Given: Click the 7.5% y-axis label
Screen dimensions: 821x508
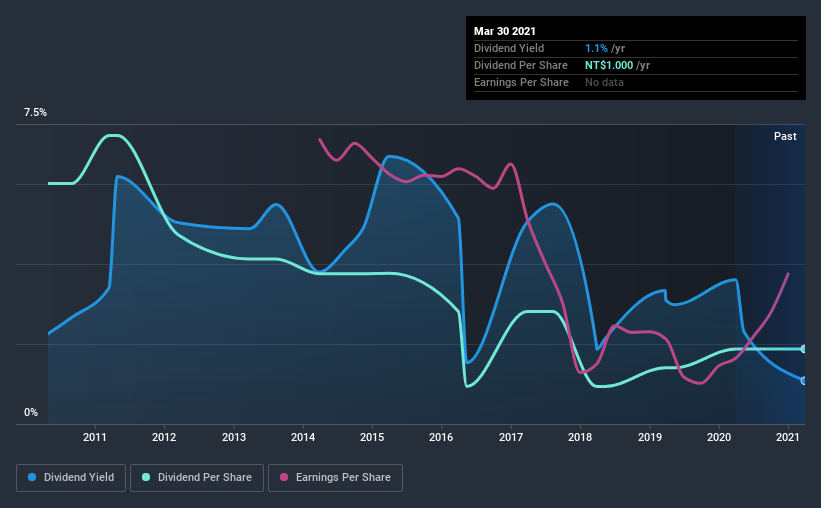Looking at the screenshot, I should point(35,113).
